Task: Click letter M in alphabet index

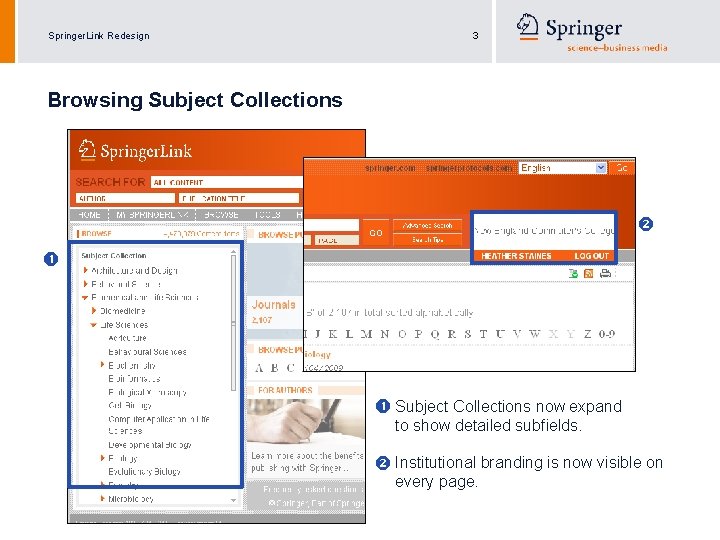Action: (366, 334)
